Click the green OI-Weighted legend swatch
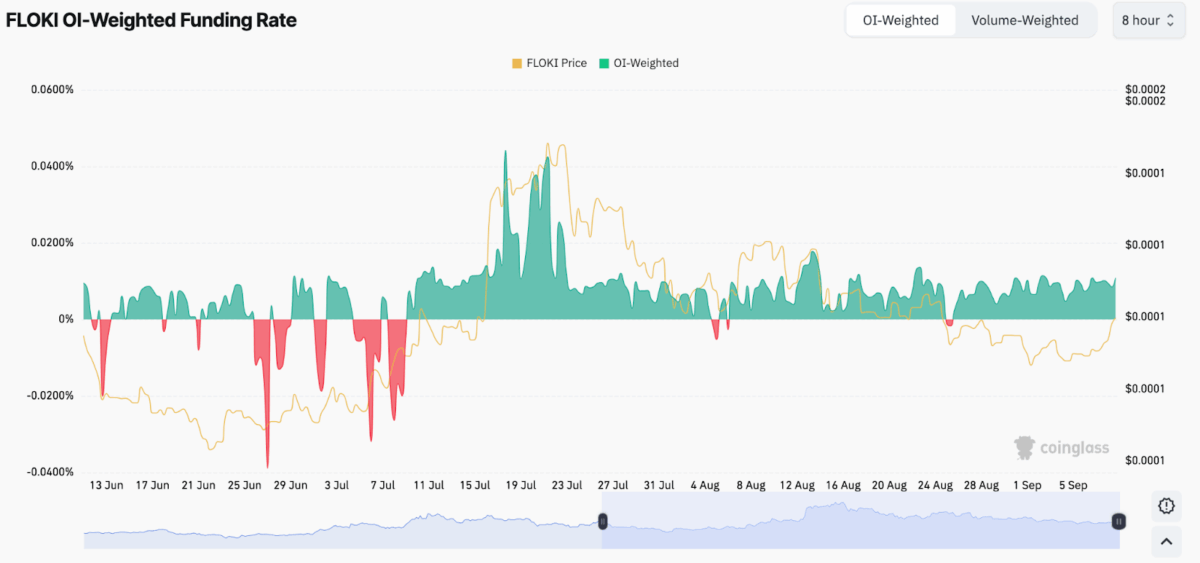The height and width of the screenshot is (563, 1200). (x=604, y=63)
